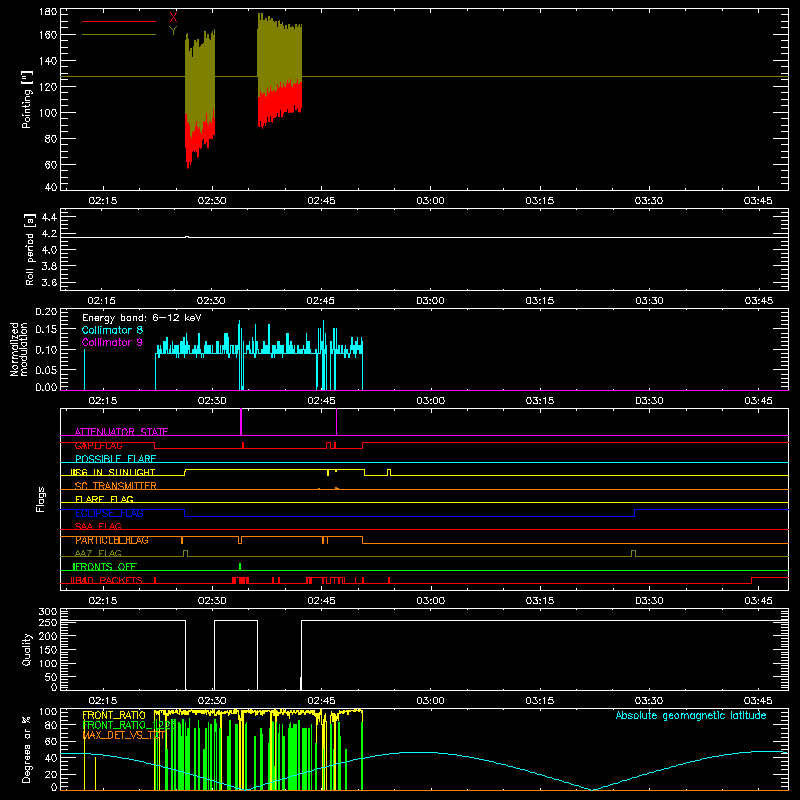Click isolated cyan Collimator 8 spike near 02:12
The image size is (800, 800).
[84, 369]
